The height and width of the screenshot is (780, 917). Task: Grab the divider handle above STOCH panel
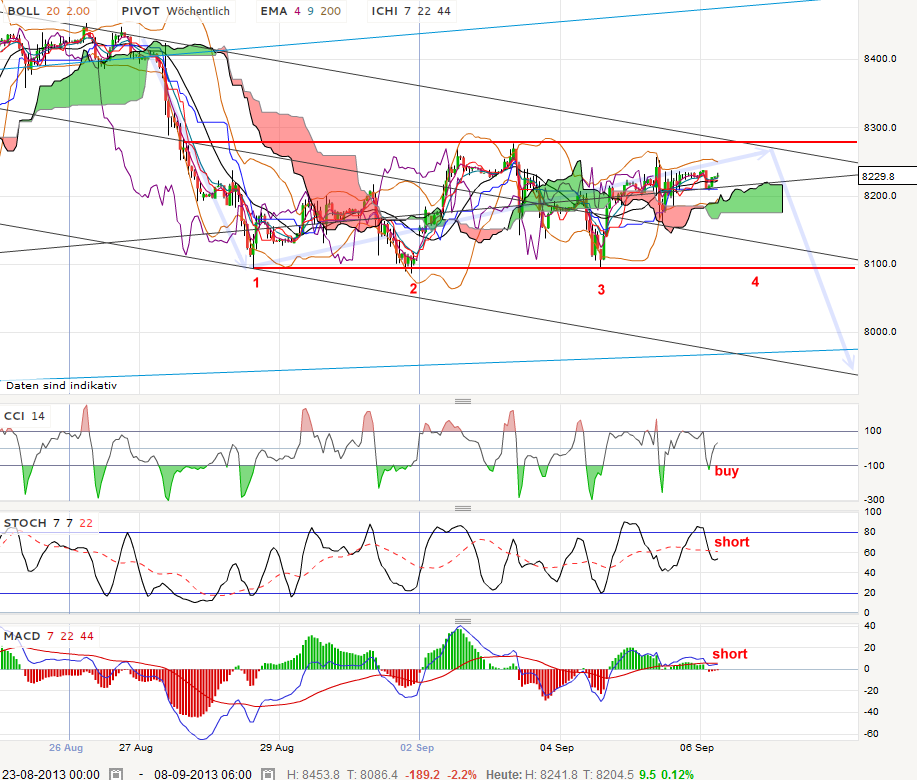pos(463,508)
